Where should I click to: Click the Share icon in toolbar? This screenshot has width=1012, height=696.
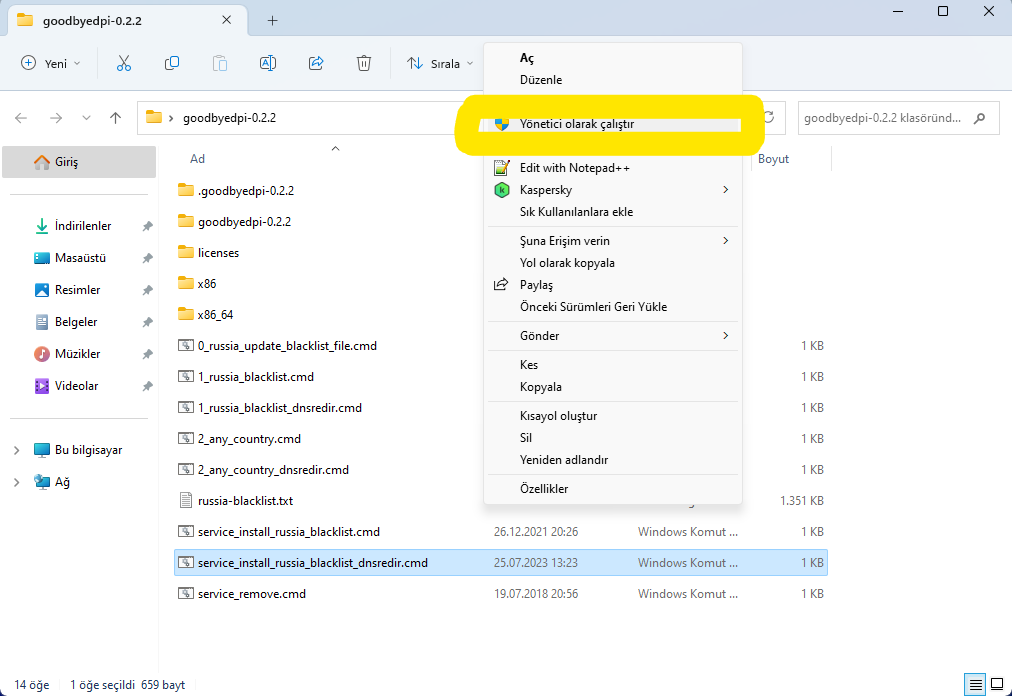316,63
